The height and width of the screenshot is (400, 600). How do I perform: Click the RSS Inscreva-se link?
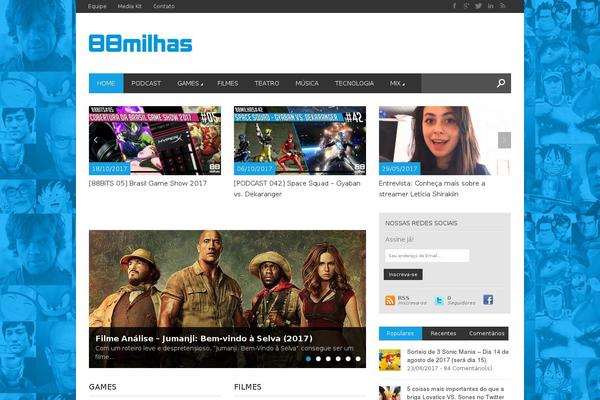412,300
